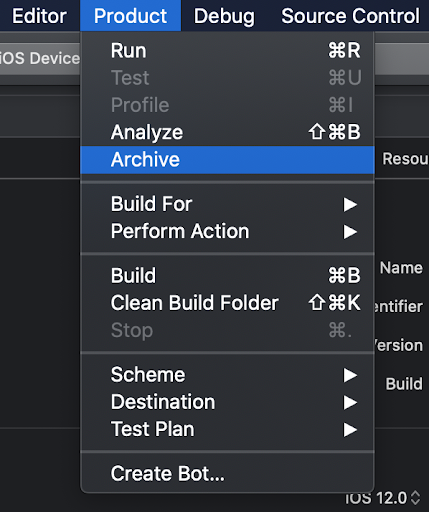Close the Product menu via its title

tap(130, 16)
